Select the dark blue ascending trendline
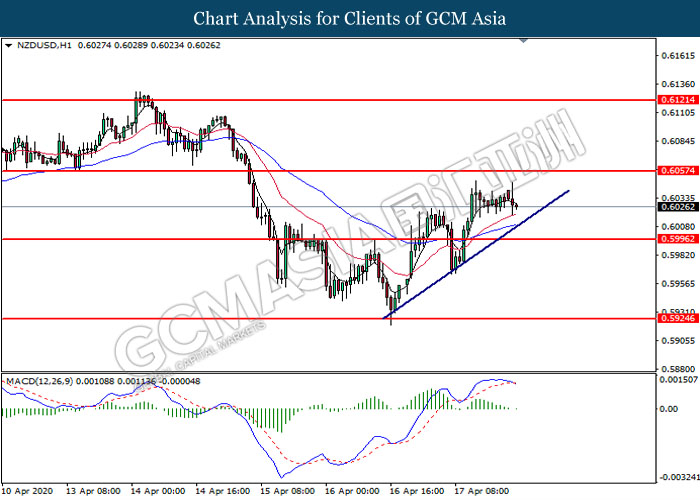The width and height of the screenshot is (700, 500). 476,254
